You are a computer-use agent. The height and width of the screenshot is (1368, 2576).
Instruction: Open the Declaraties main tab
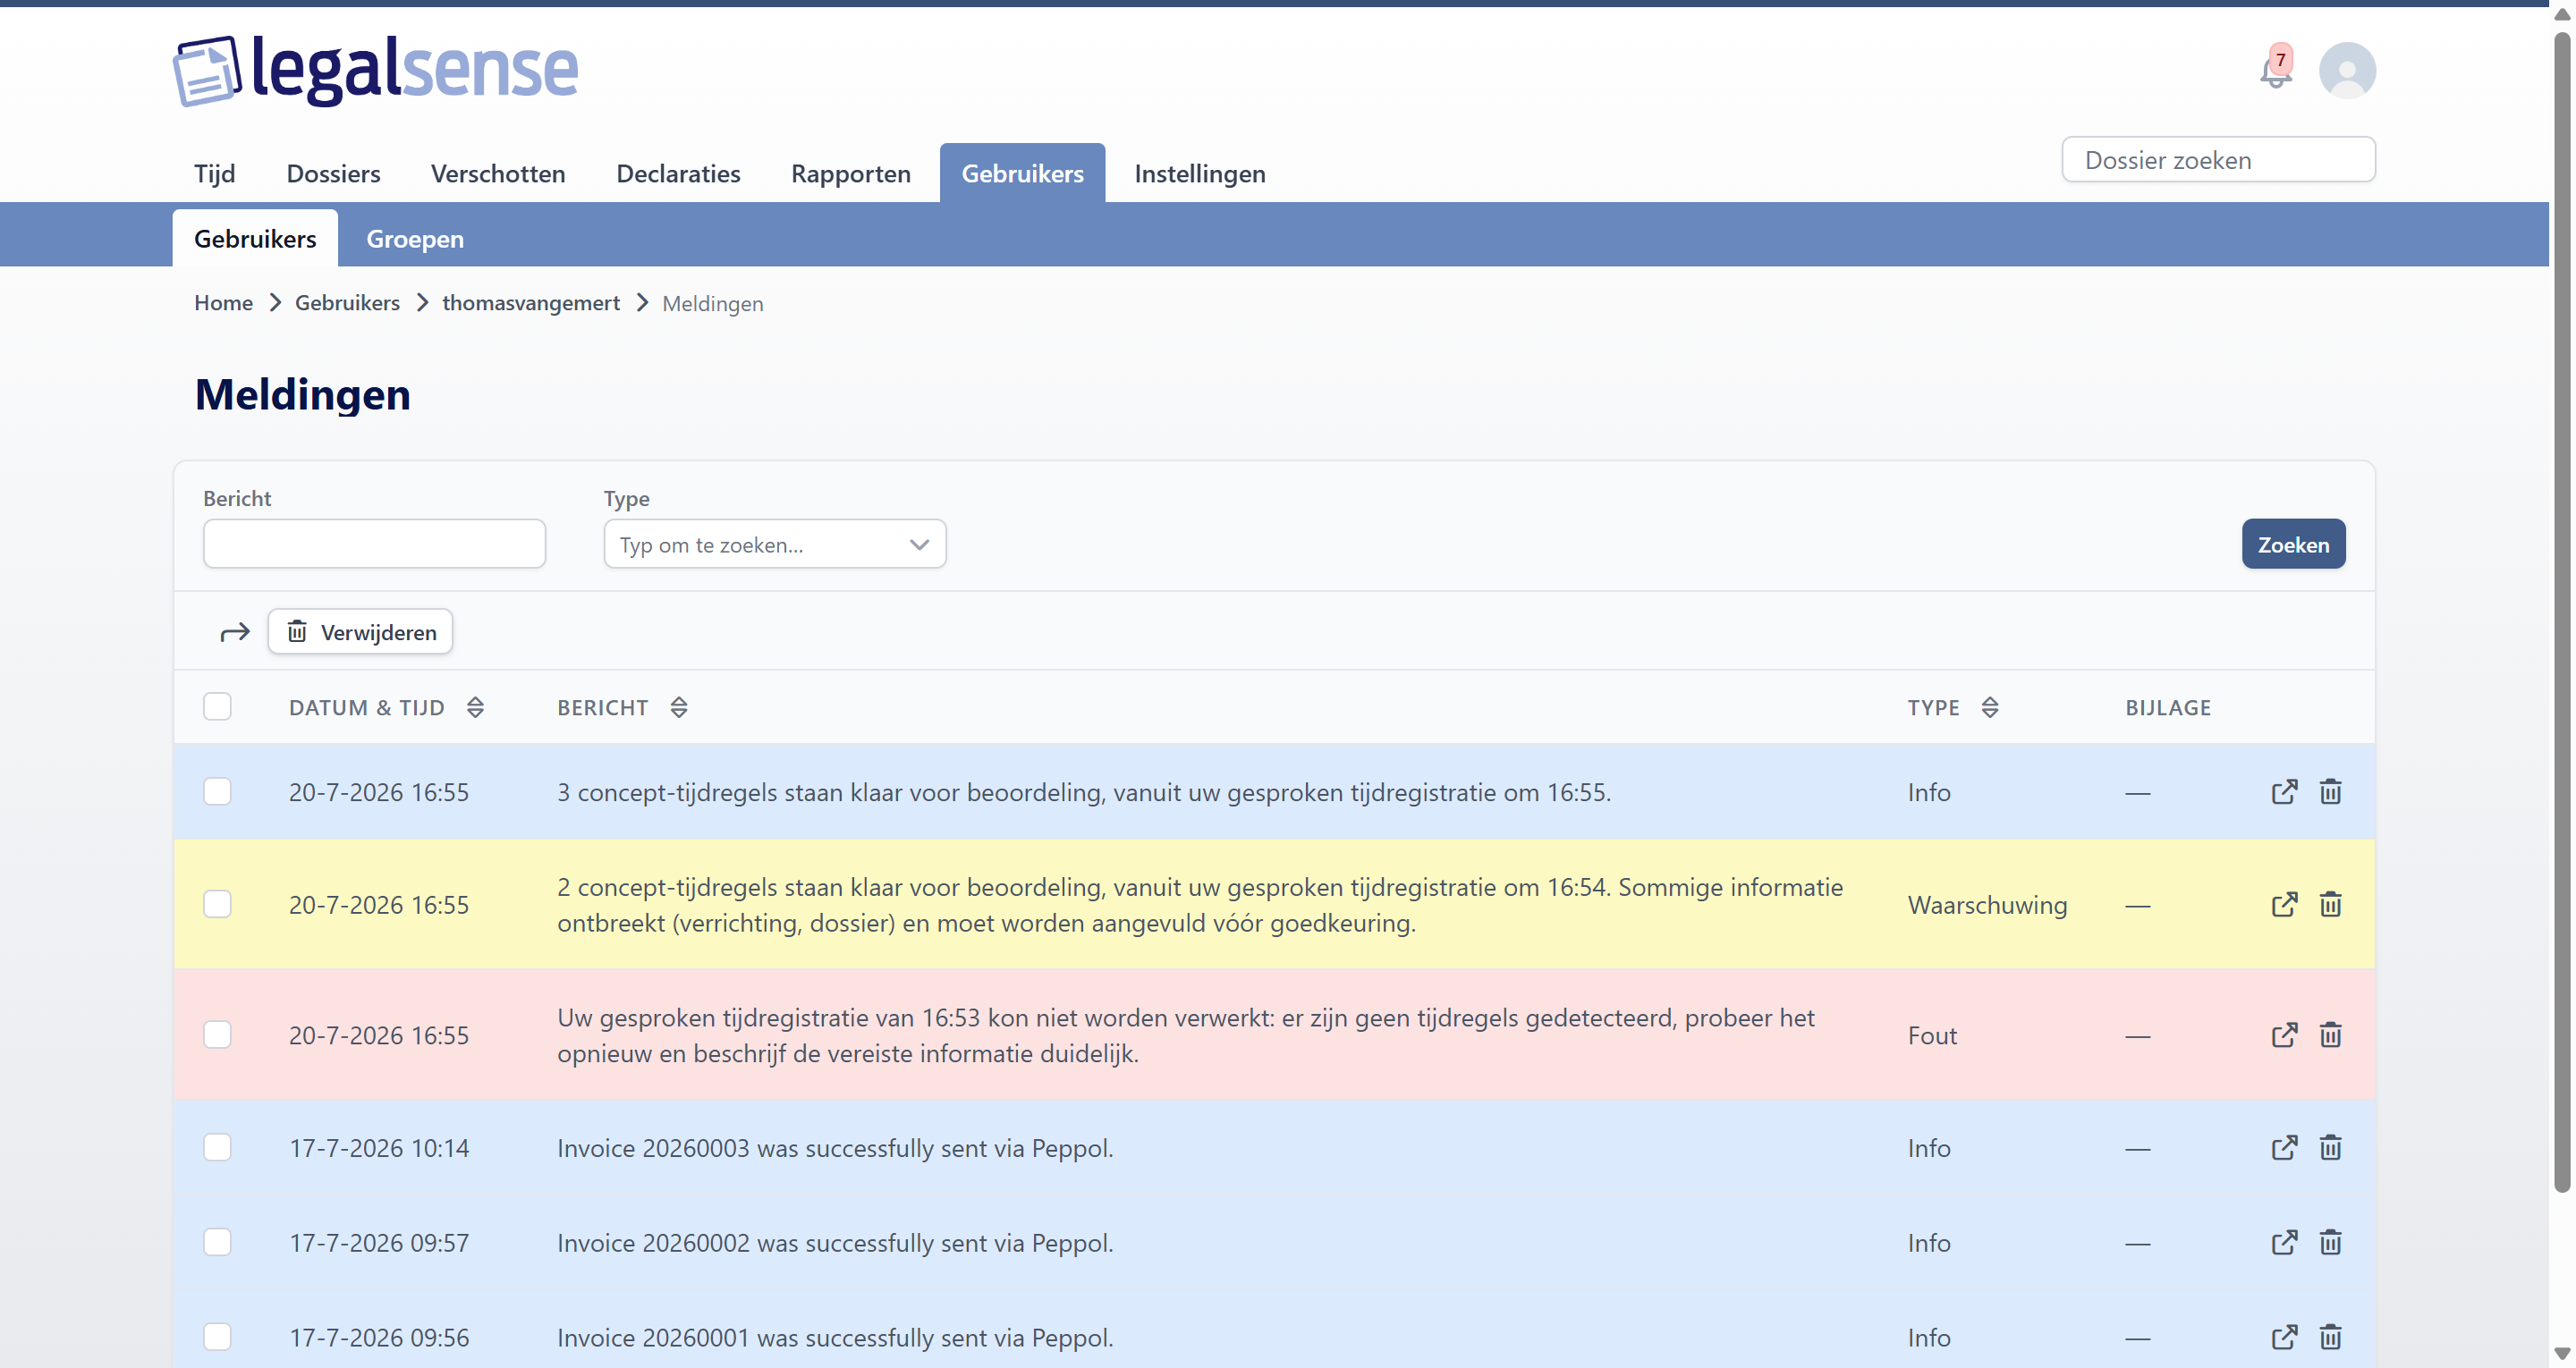coord(678,174)
